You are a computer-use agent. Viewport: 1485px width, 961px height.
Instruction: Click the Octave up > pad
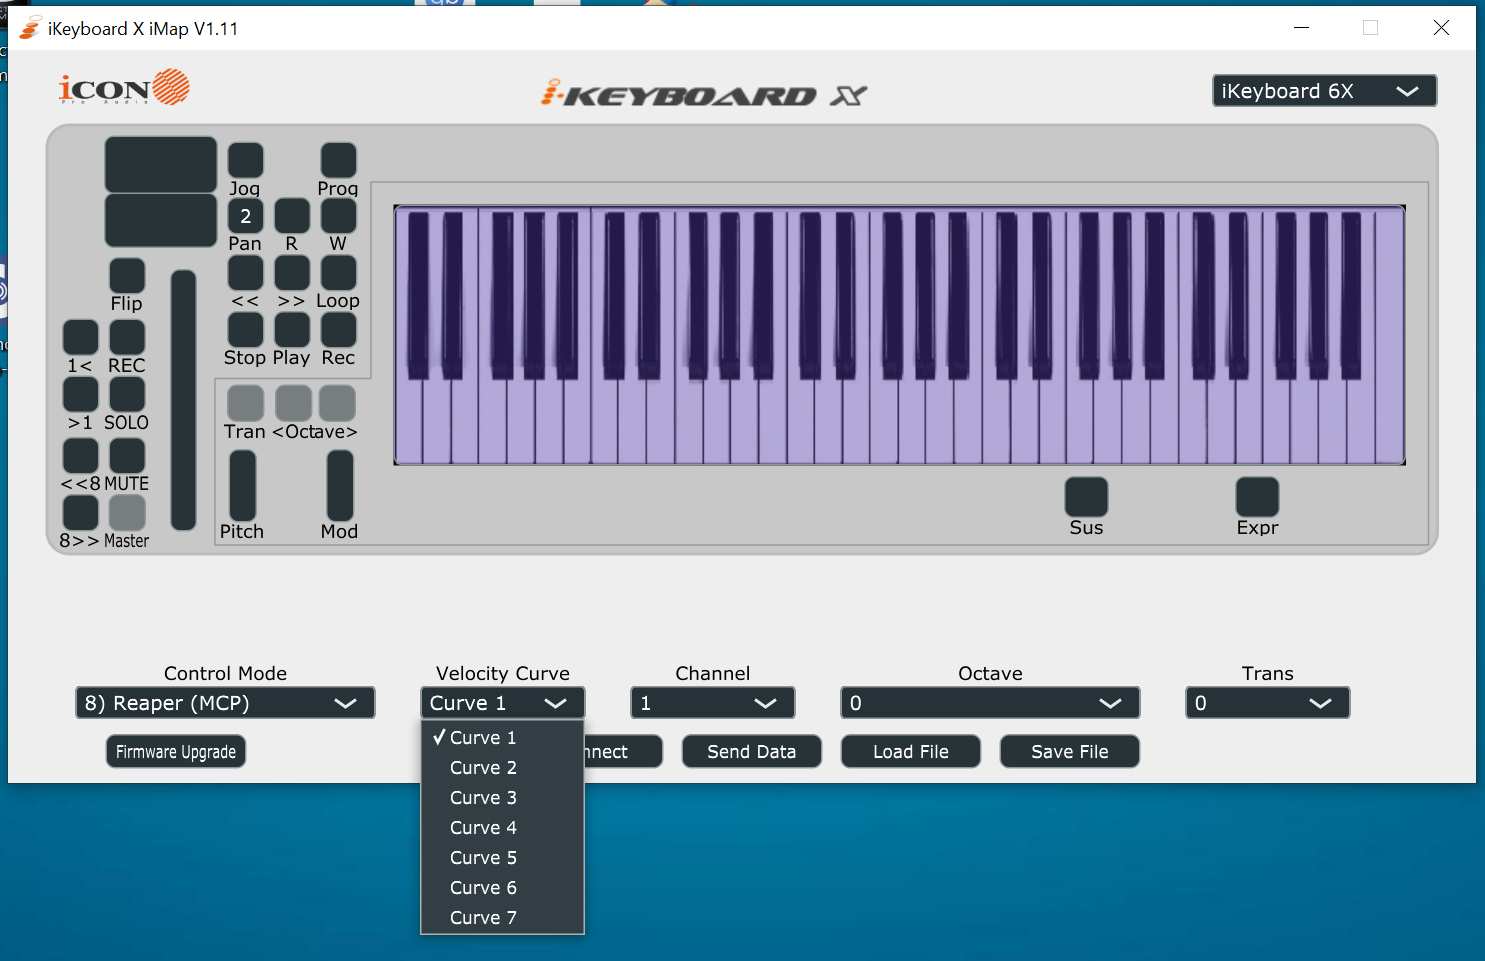click(x=337, y=403)
